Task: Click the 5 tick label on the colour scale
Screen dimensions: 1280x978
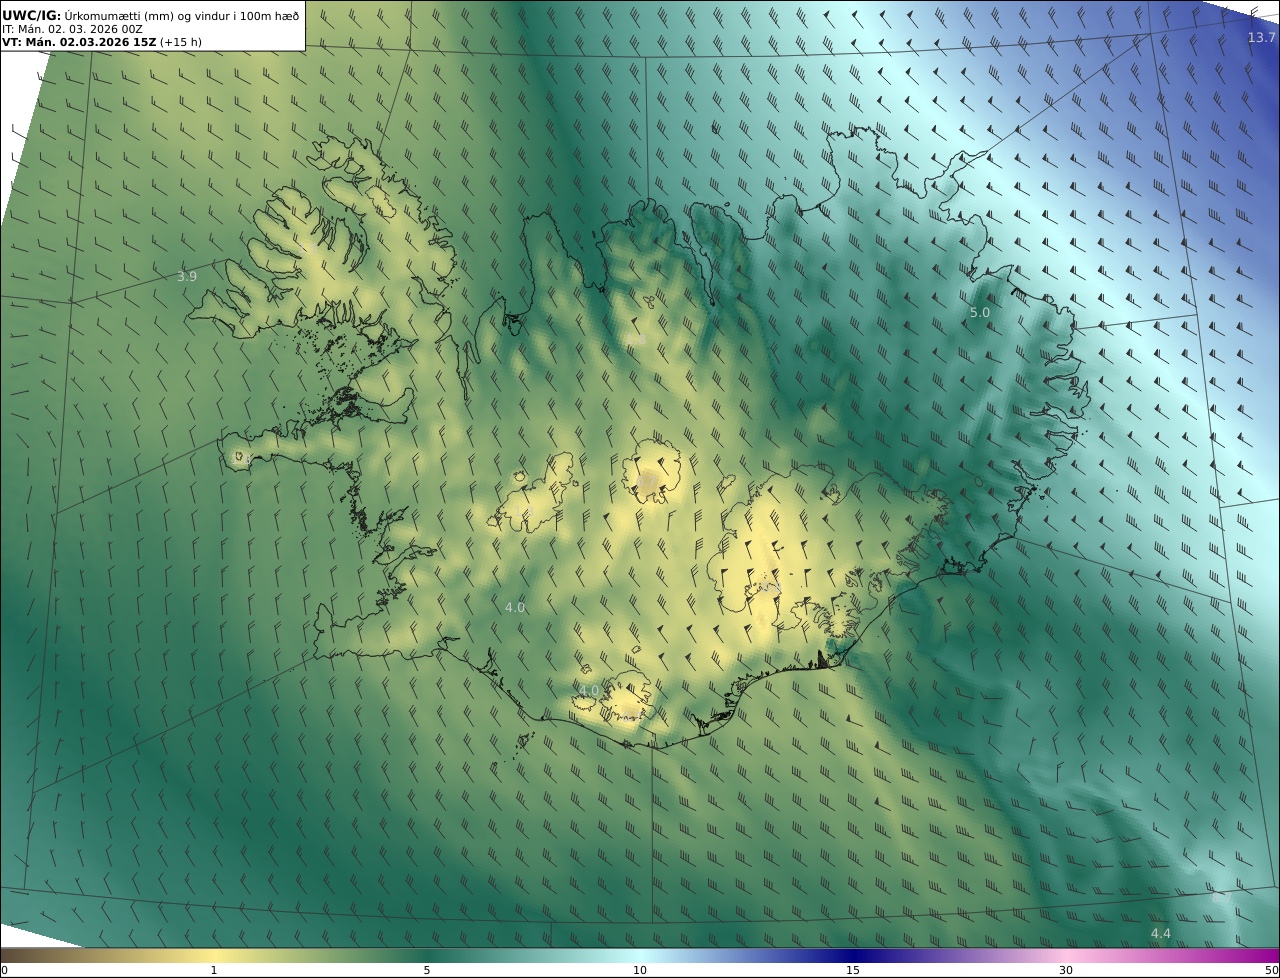Action: pyautogui.click(x=427, y=970)
